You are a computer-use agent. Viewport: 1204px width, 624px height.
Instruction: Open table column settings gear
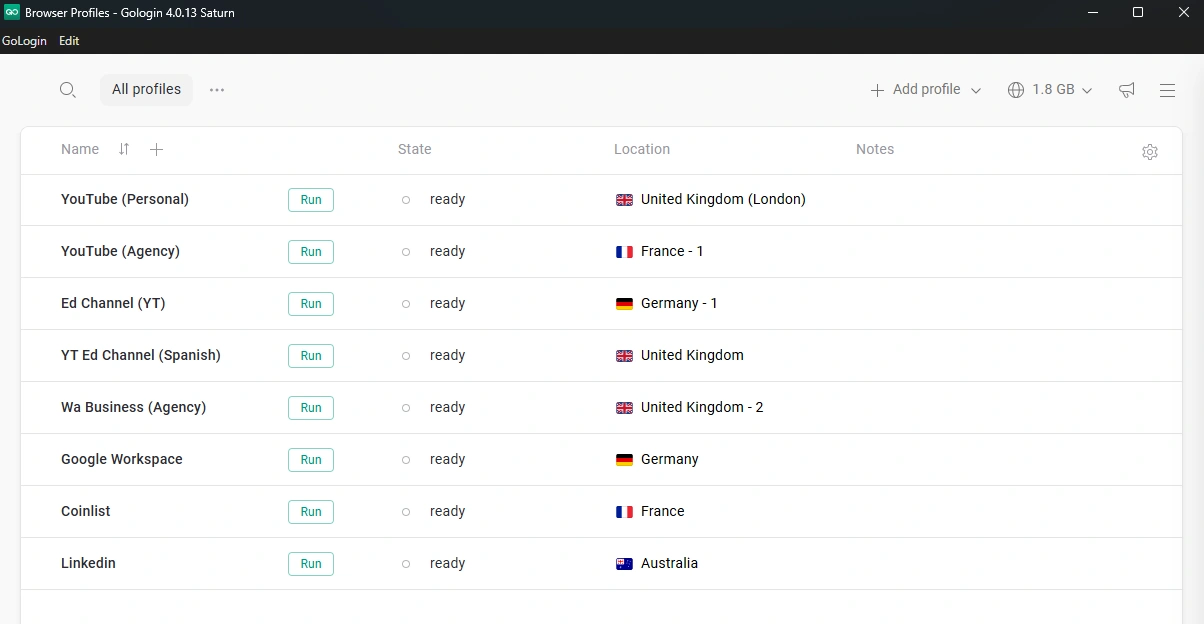tap(1150, 152)
